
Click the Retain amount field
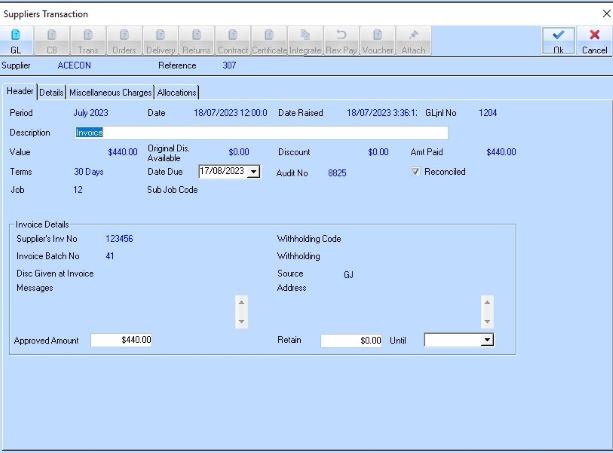(x=351, y=340)
